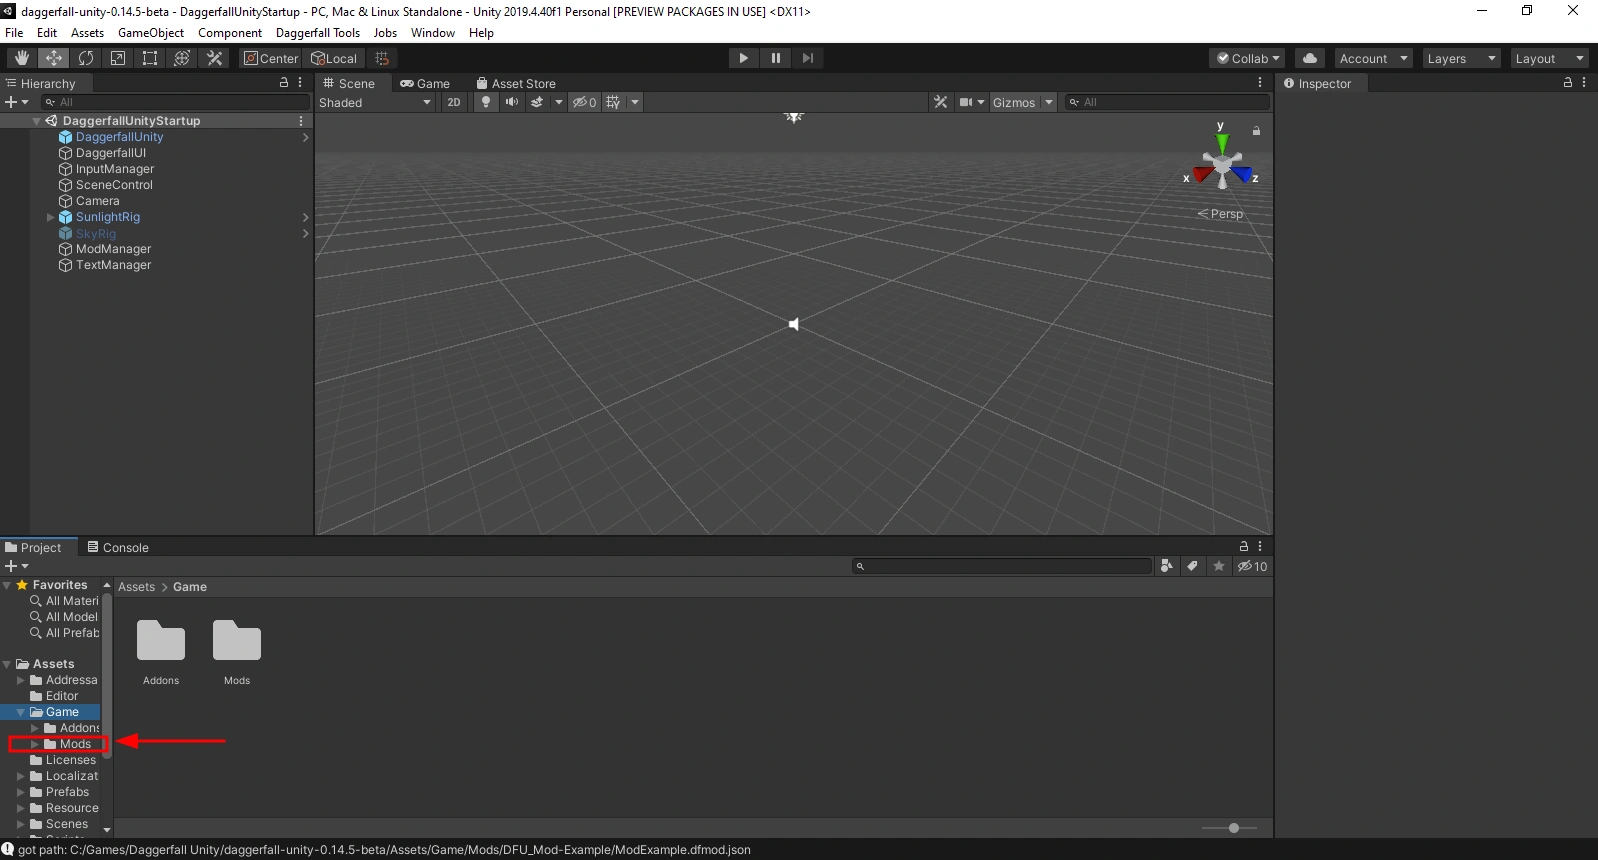Switch to the Console tab
The height and width of the screenshot is (860, 1598).
[x=118, y=547]
